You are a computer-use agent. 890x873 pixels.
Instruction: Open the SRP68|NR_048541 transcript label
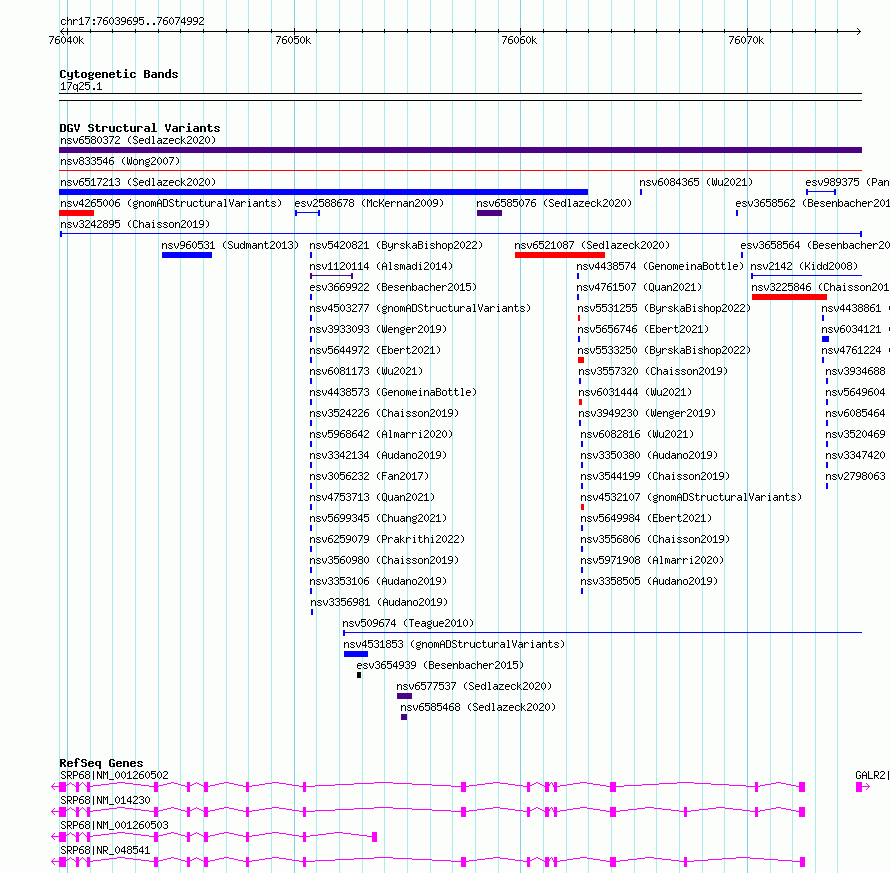click(105, 850)
